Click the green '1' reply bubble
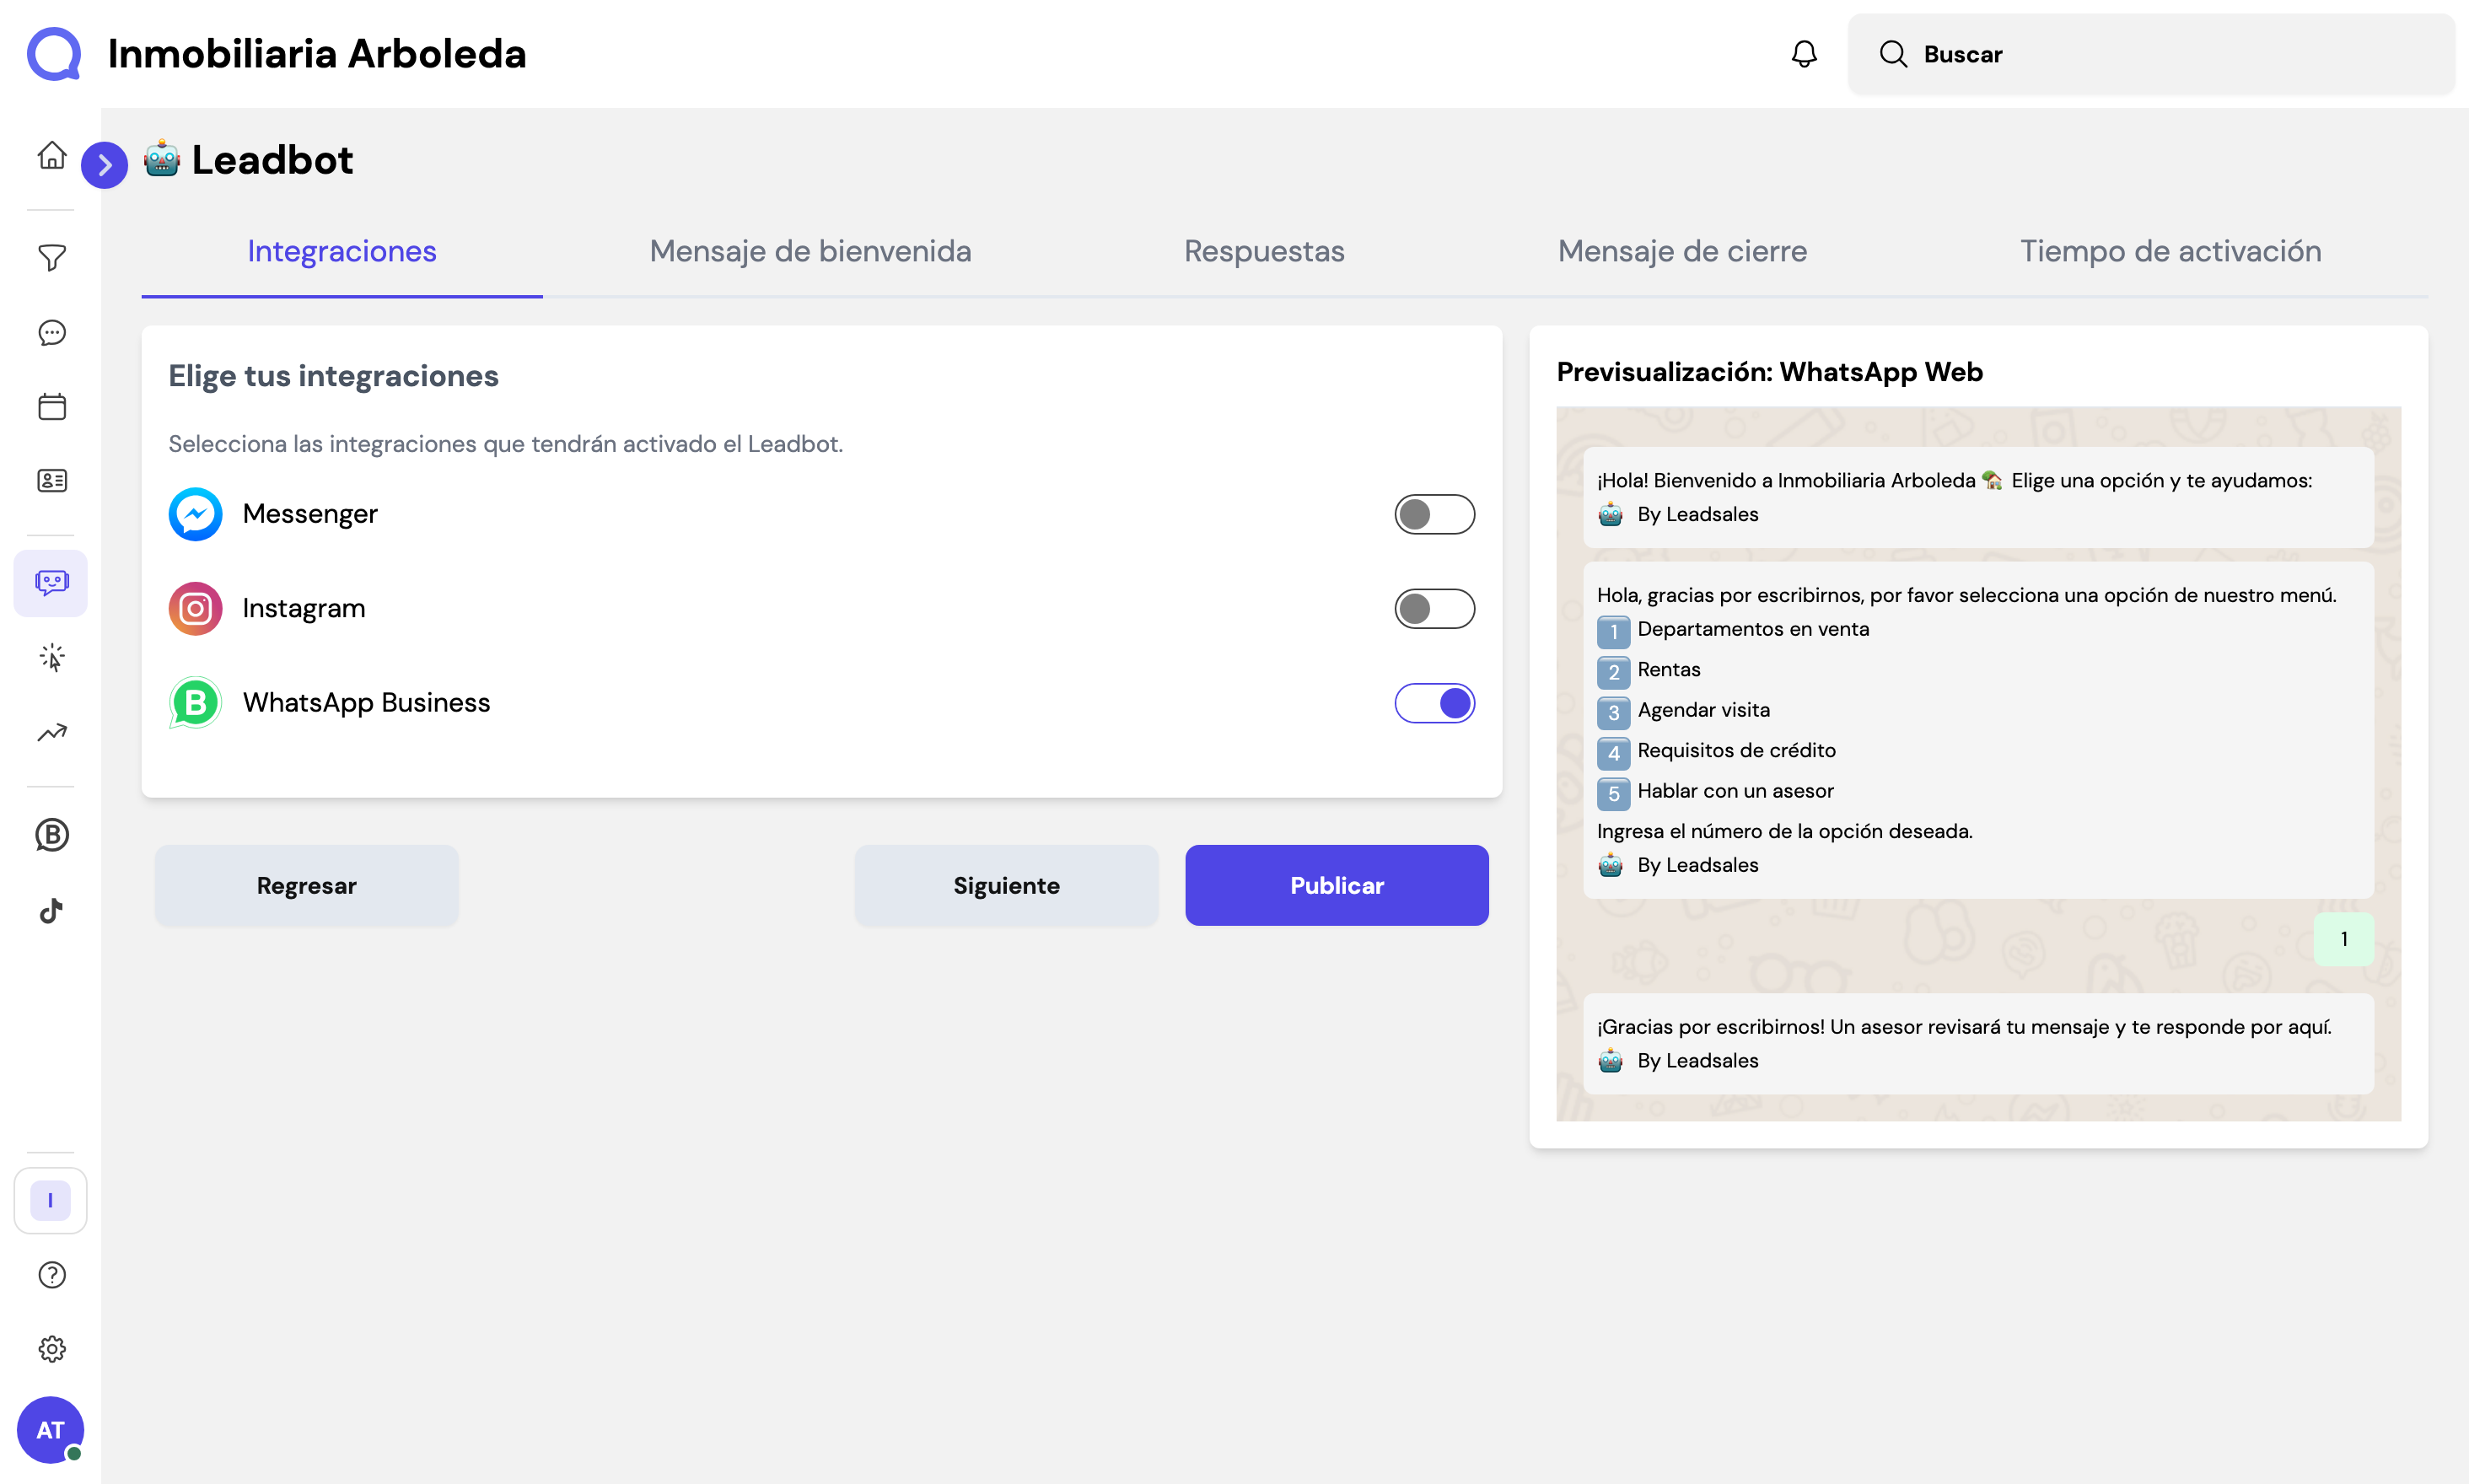 2343,939
